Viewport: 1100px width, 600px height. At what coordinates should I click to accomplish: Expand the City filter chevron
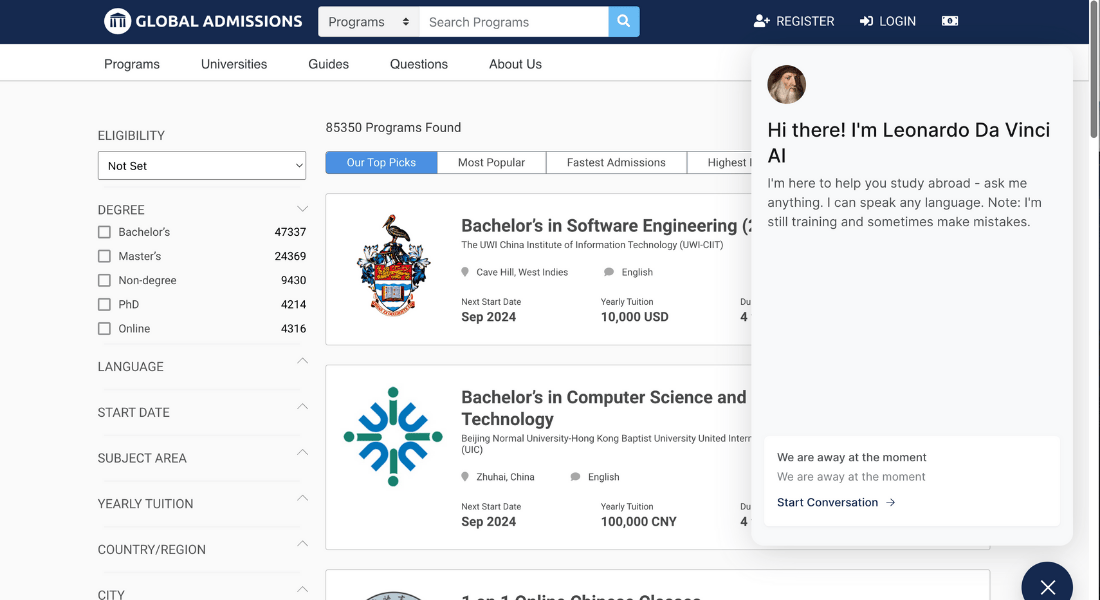tap(302, 589)
